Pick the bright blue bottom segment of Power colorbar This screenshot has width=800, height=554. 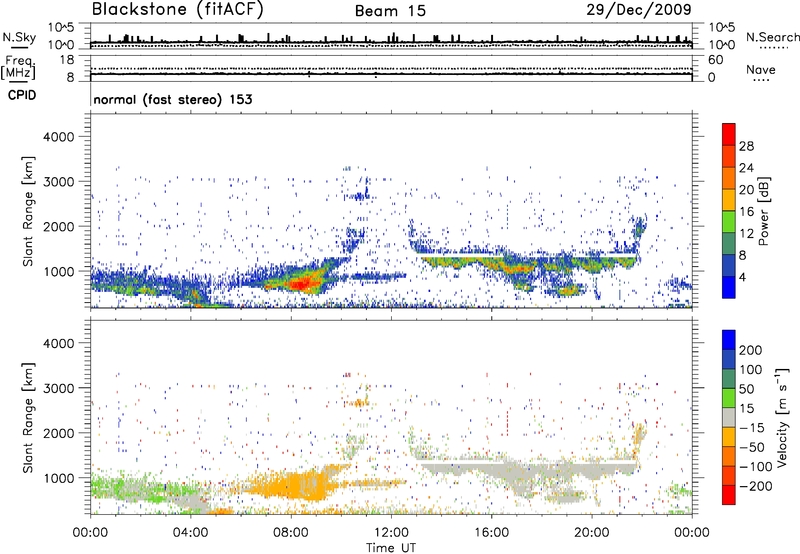[729, 287]
